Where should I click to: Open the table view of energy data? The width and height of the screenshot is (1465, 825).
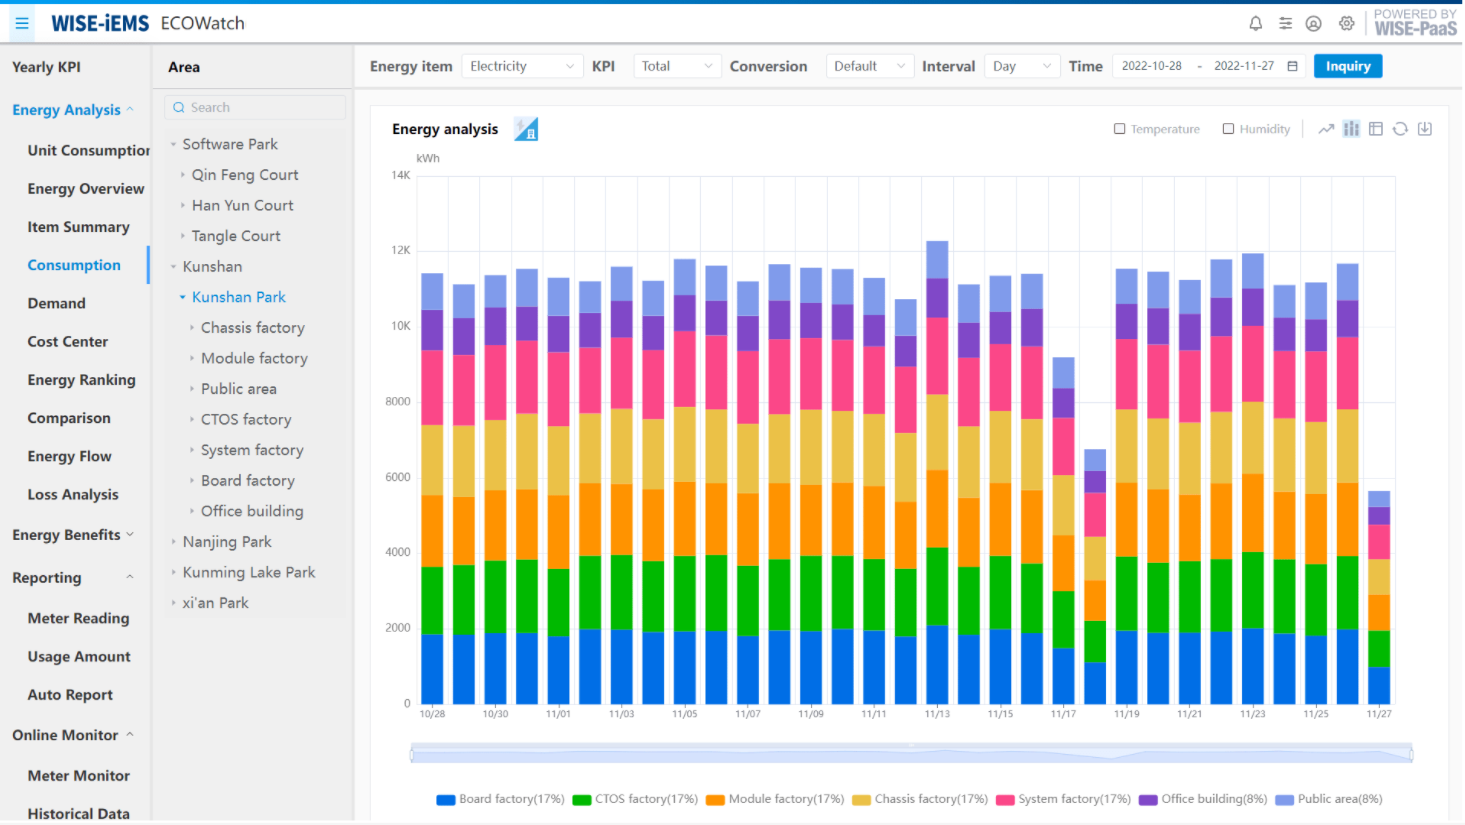tap(1376, 129)
